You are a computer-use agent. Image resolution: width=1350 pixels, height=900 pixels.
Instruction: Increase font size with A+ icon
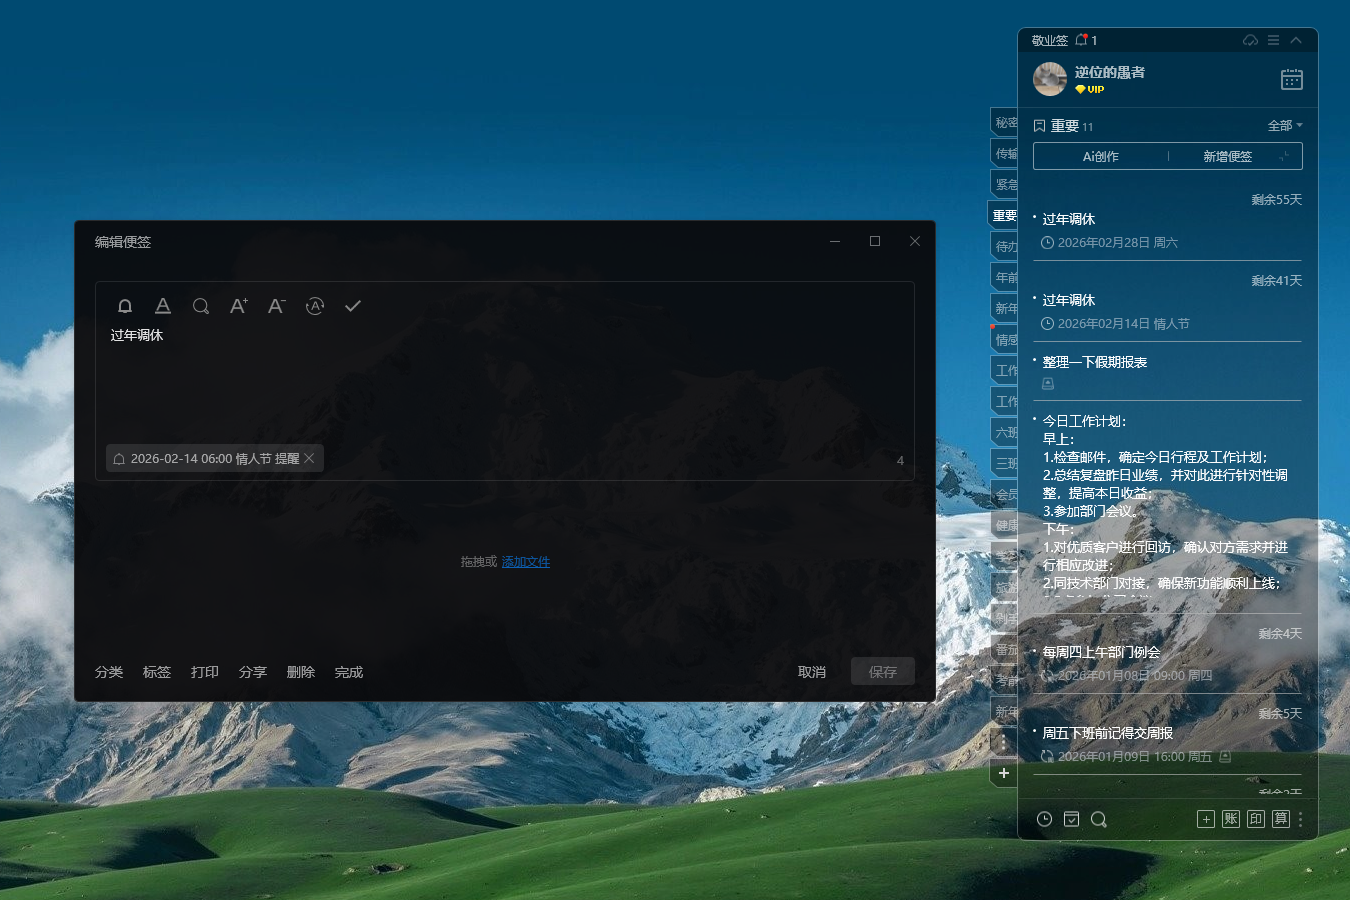pos(238,306)
